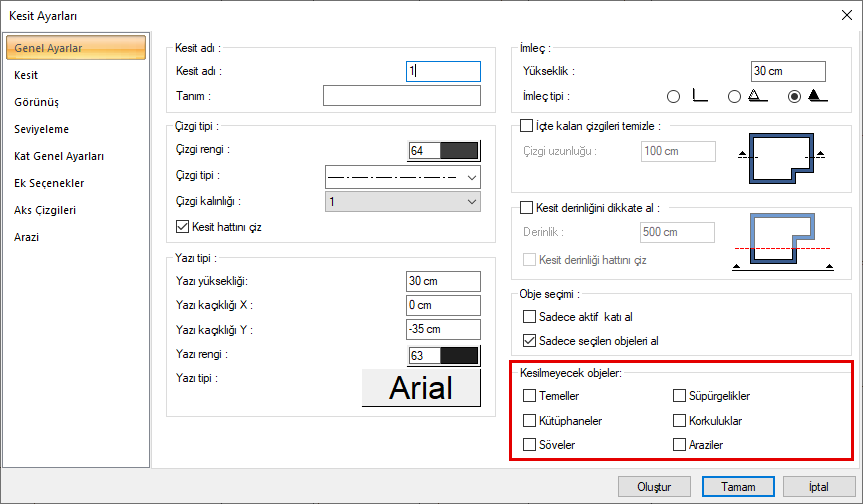
Task: Select the filled triangle marker type
Action: 795,97
